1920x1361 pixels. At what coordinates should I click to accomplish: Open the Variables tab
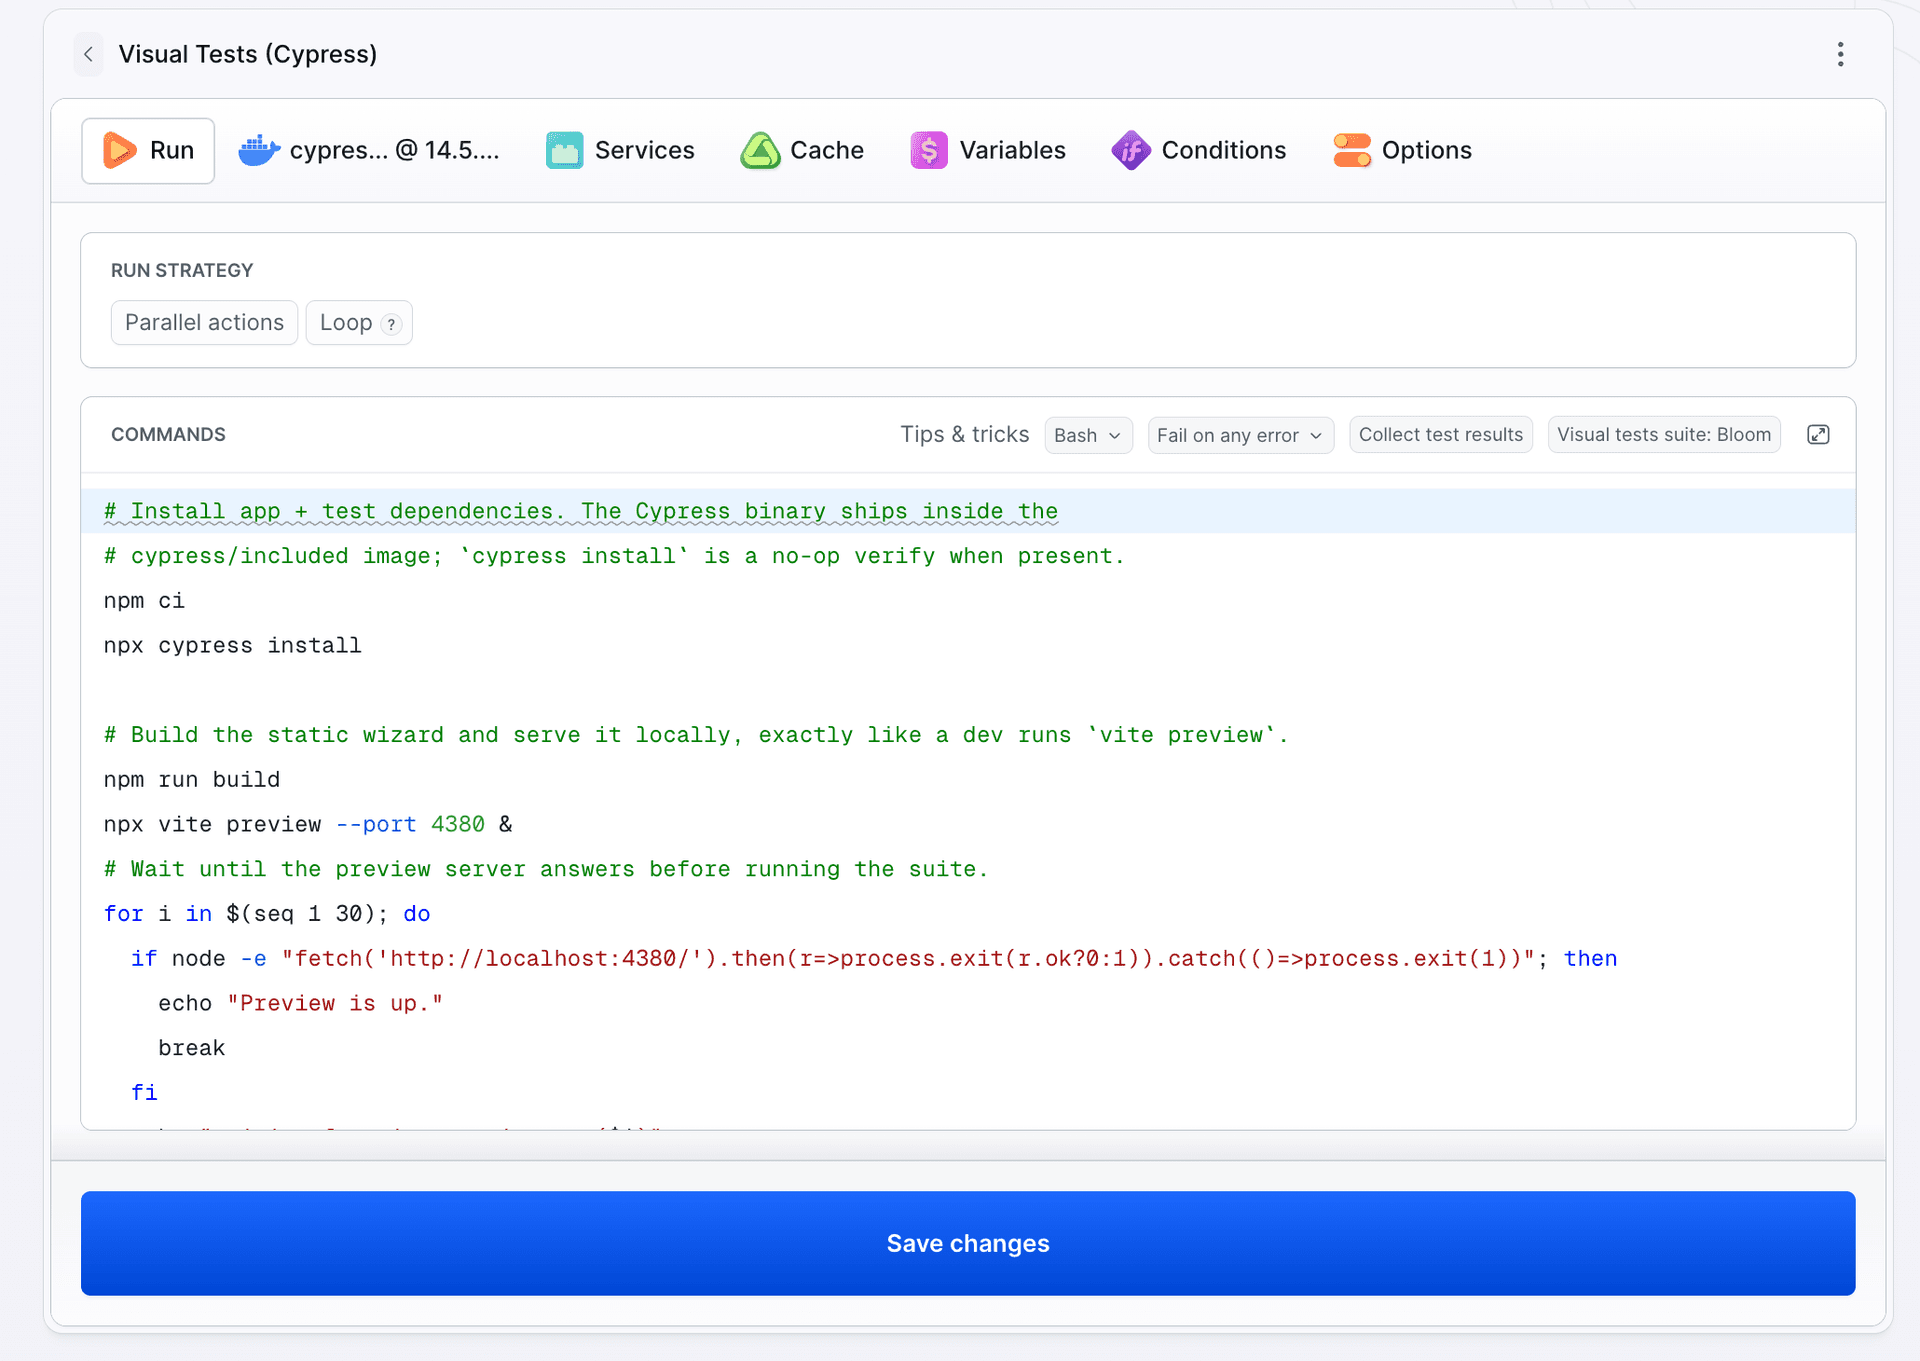point(988,150)
